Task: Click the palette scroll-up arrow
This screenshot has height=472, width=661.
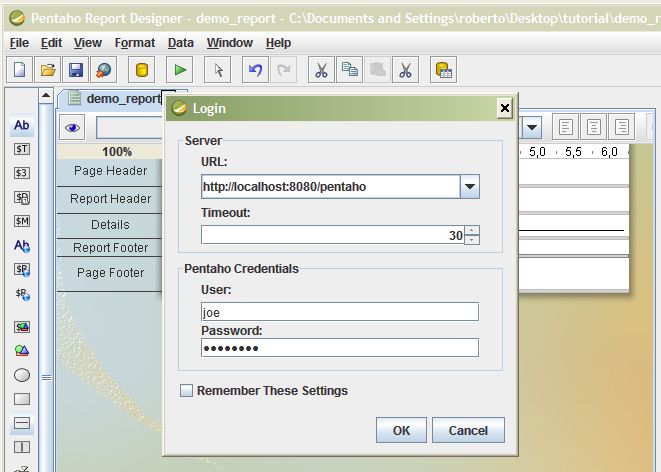Action: 46,96
